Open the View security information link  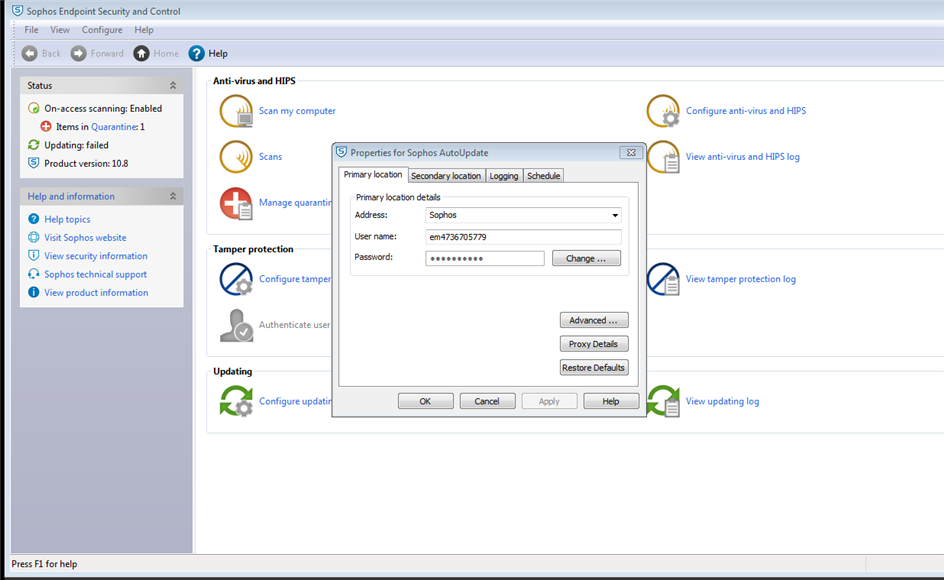[x=95, y=256]
